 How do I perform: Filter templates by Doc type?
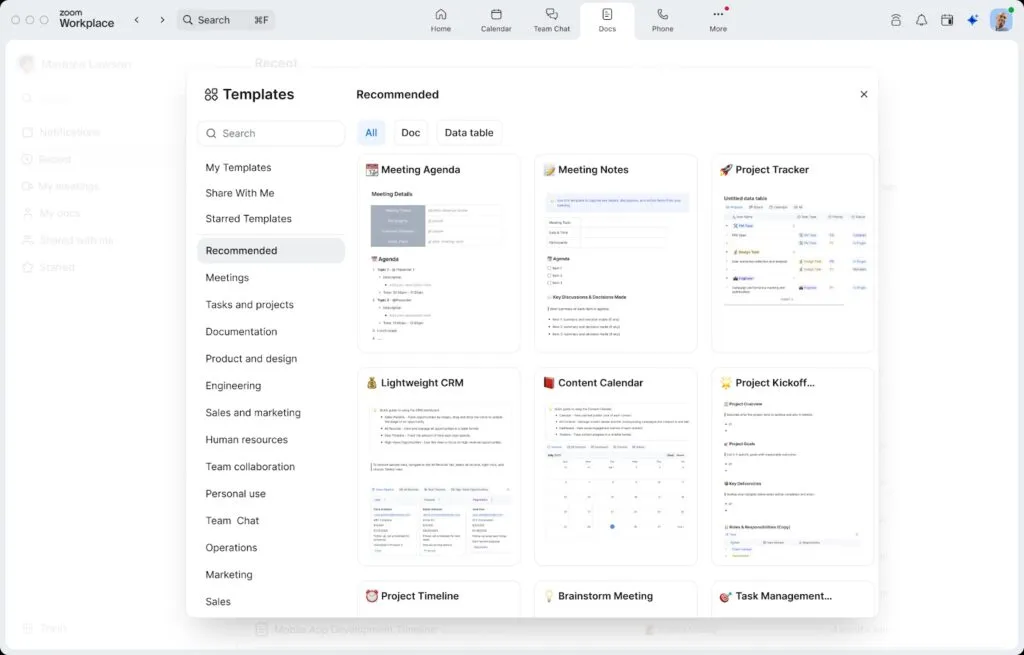tap(411, 133)
